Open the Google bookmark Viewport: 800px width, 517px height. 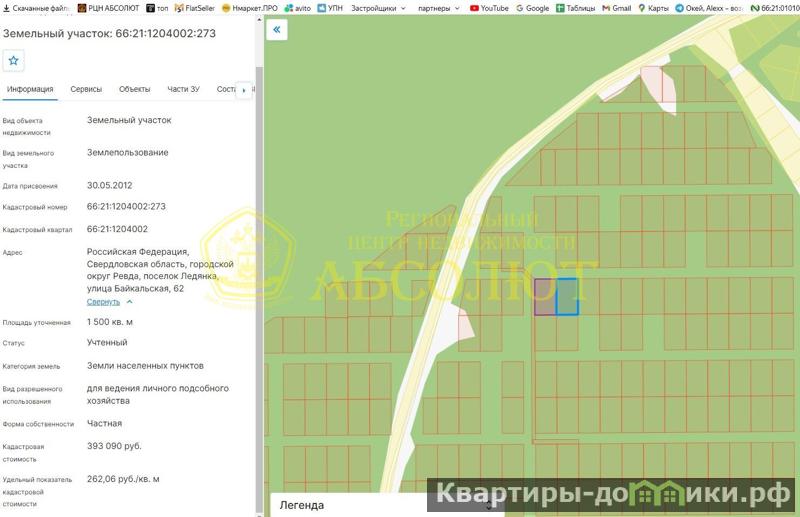(532, 8)
